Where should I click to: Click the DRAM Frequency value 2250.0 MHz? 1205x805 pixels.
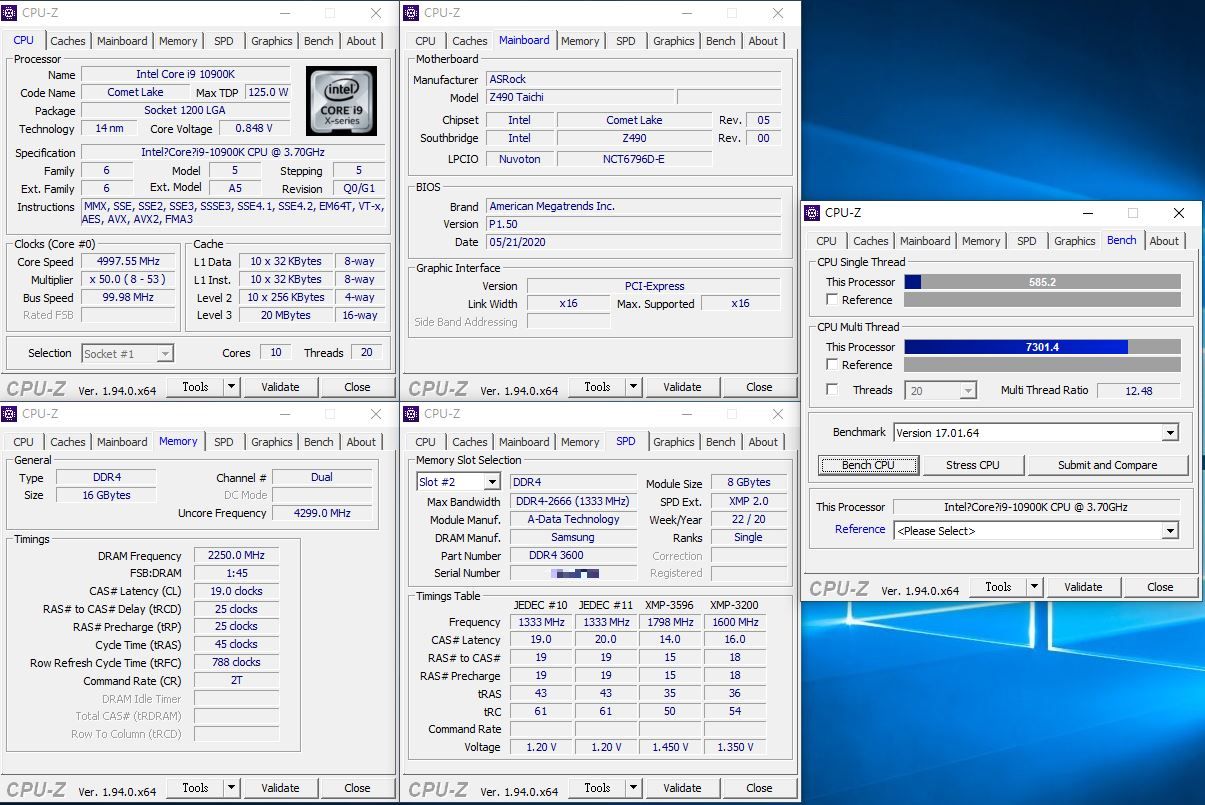tap(236, 556)
